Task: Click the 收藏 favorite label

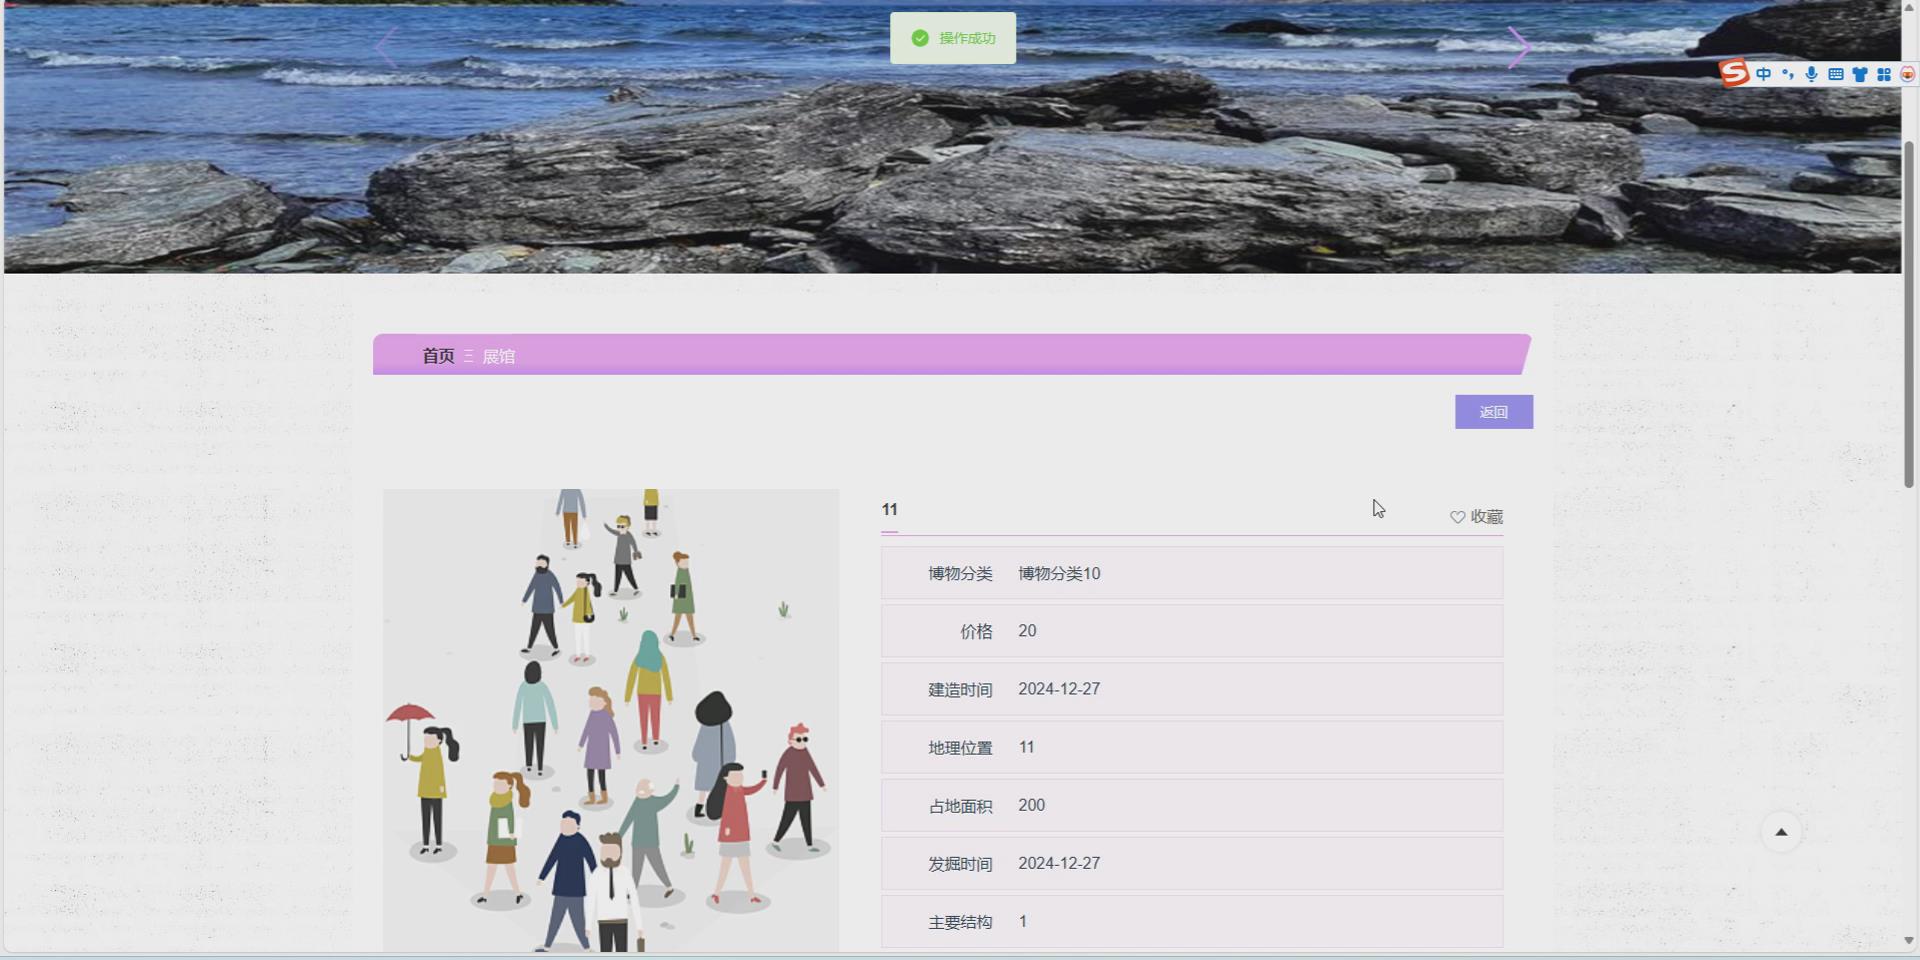Action: click(1487, 517)
